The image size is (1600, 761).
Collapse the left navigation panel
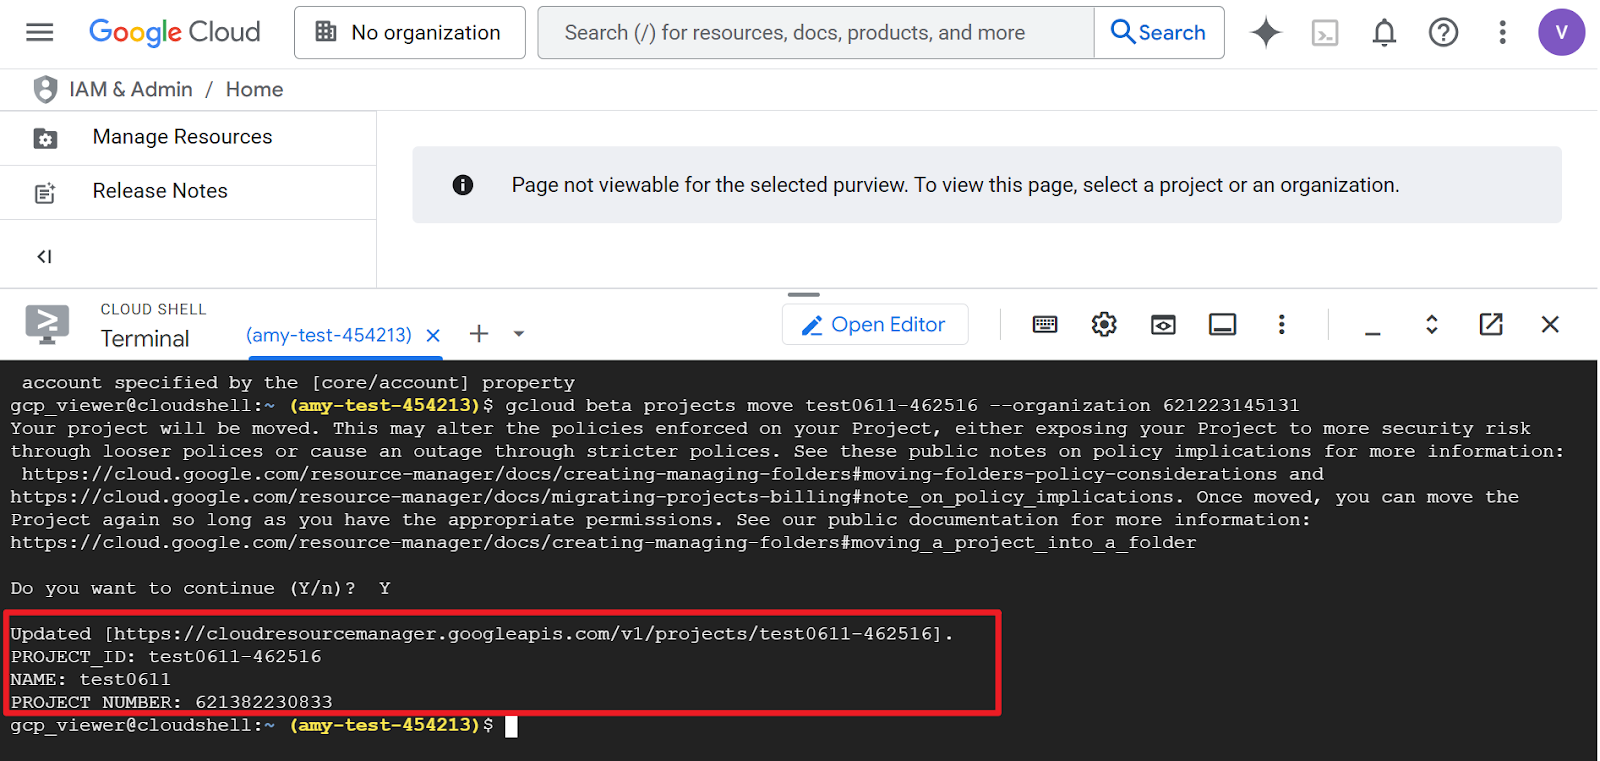[x=44, y=257]
